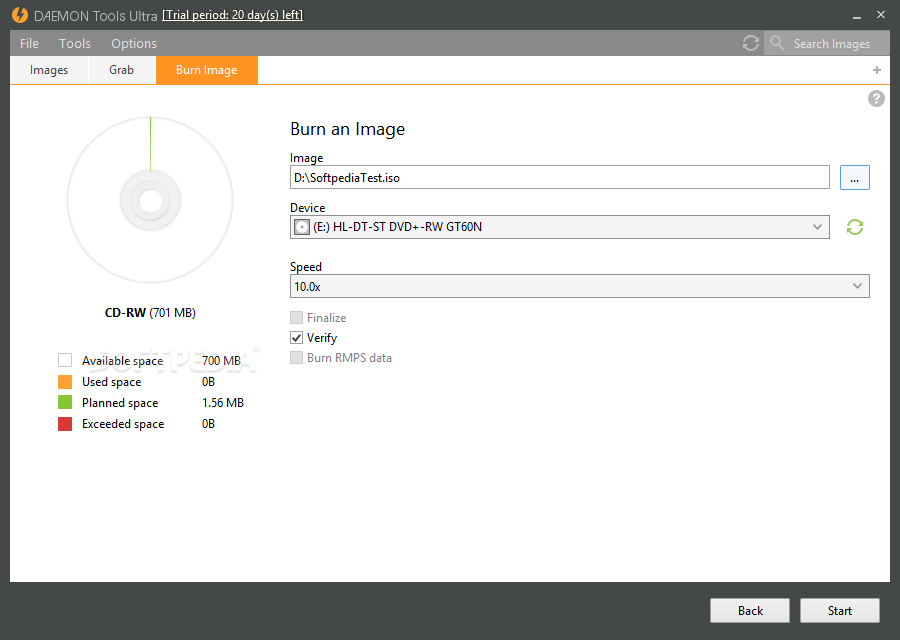This screenshot has width=900, height=640.
Task: Click the Back button
Action: 750,611
